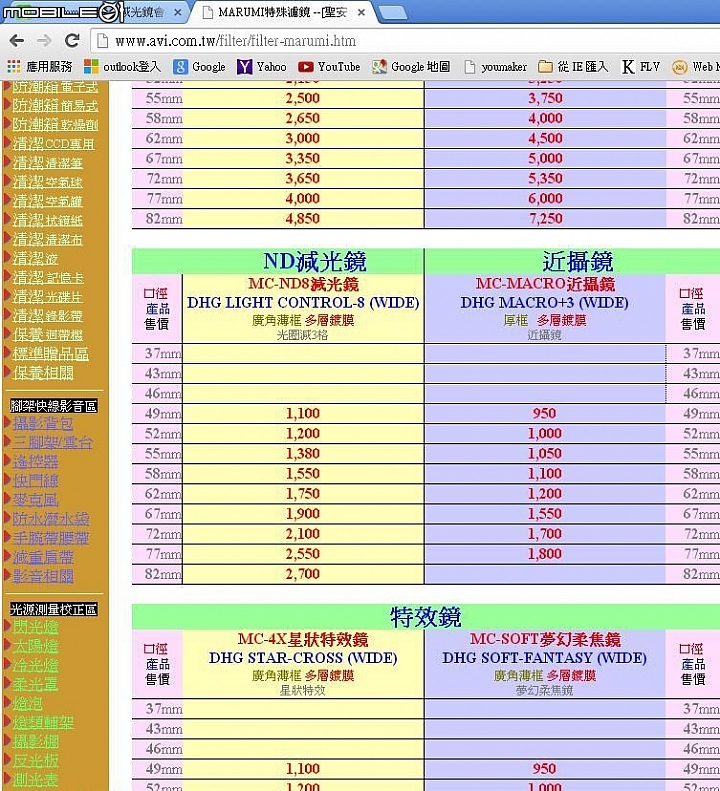Open the 影音相關 link

click(43, 576)
